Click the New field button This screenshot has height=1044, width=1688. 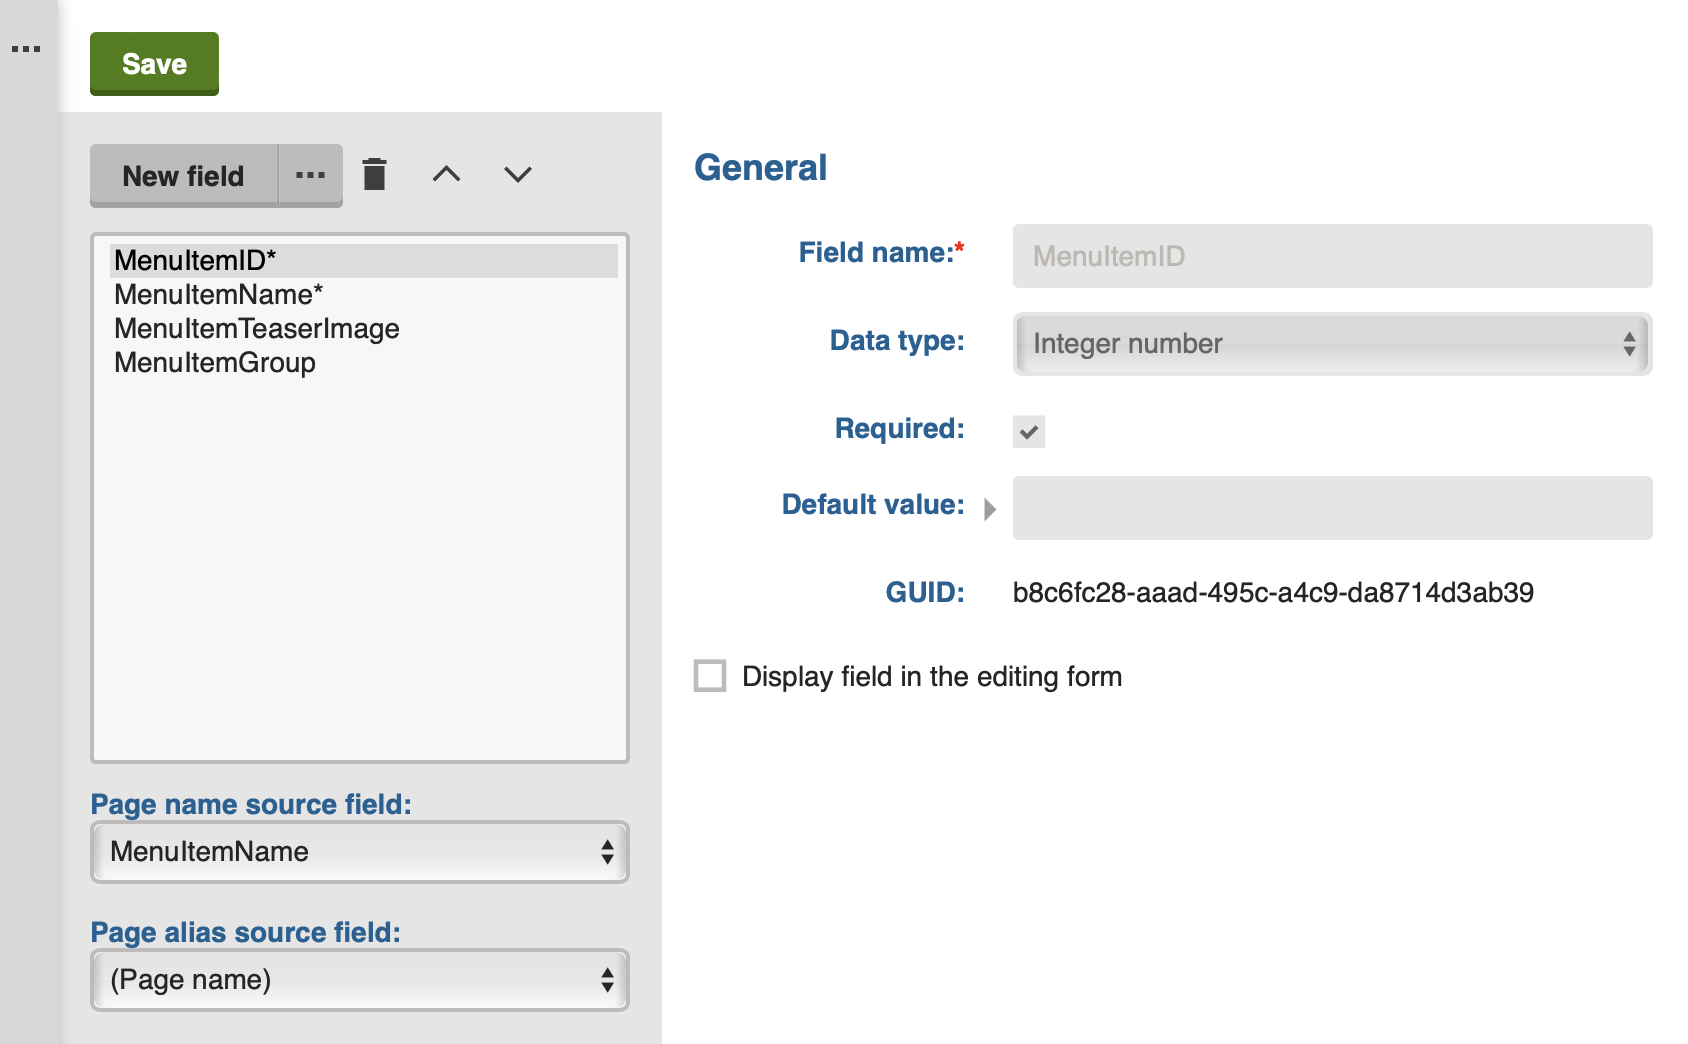(x=183, y=175)
